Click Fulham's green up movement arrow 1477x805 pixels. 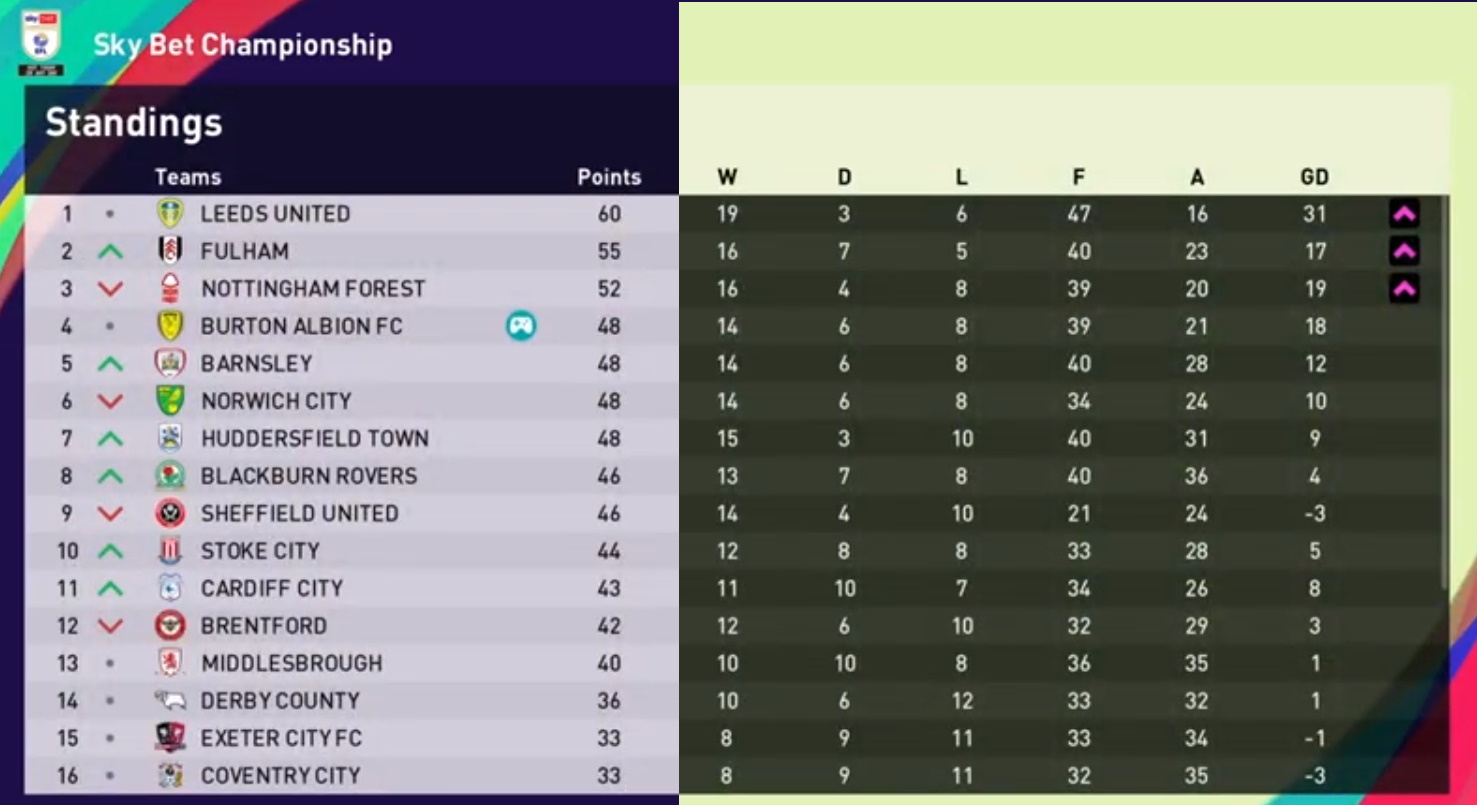click(110, 252)
